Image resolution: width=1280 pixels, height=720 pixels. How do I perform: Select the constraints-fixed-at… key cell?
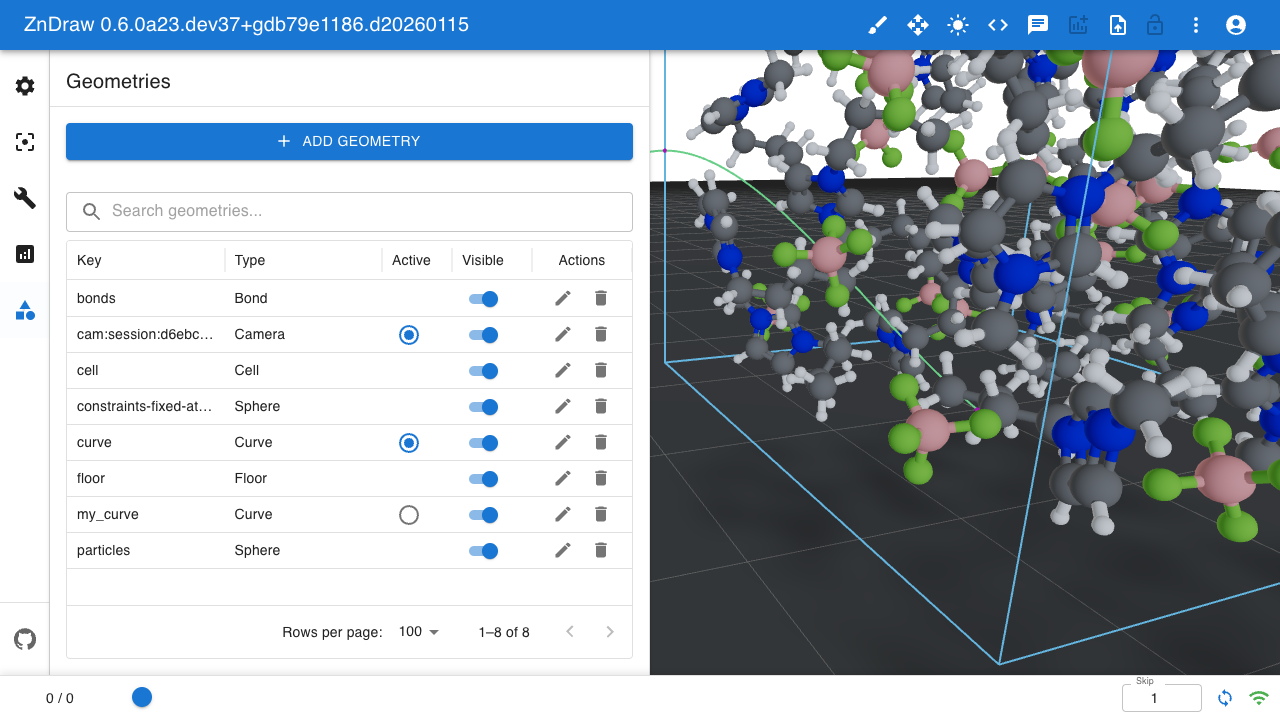click(146, 406)
